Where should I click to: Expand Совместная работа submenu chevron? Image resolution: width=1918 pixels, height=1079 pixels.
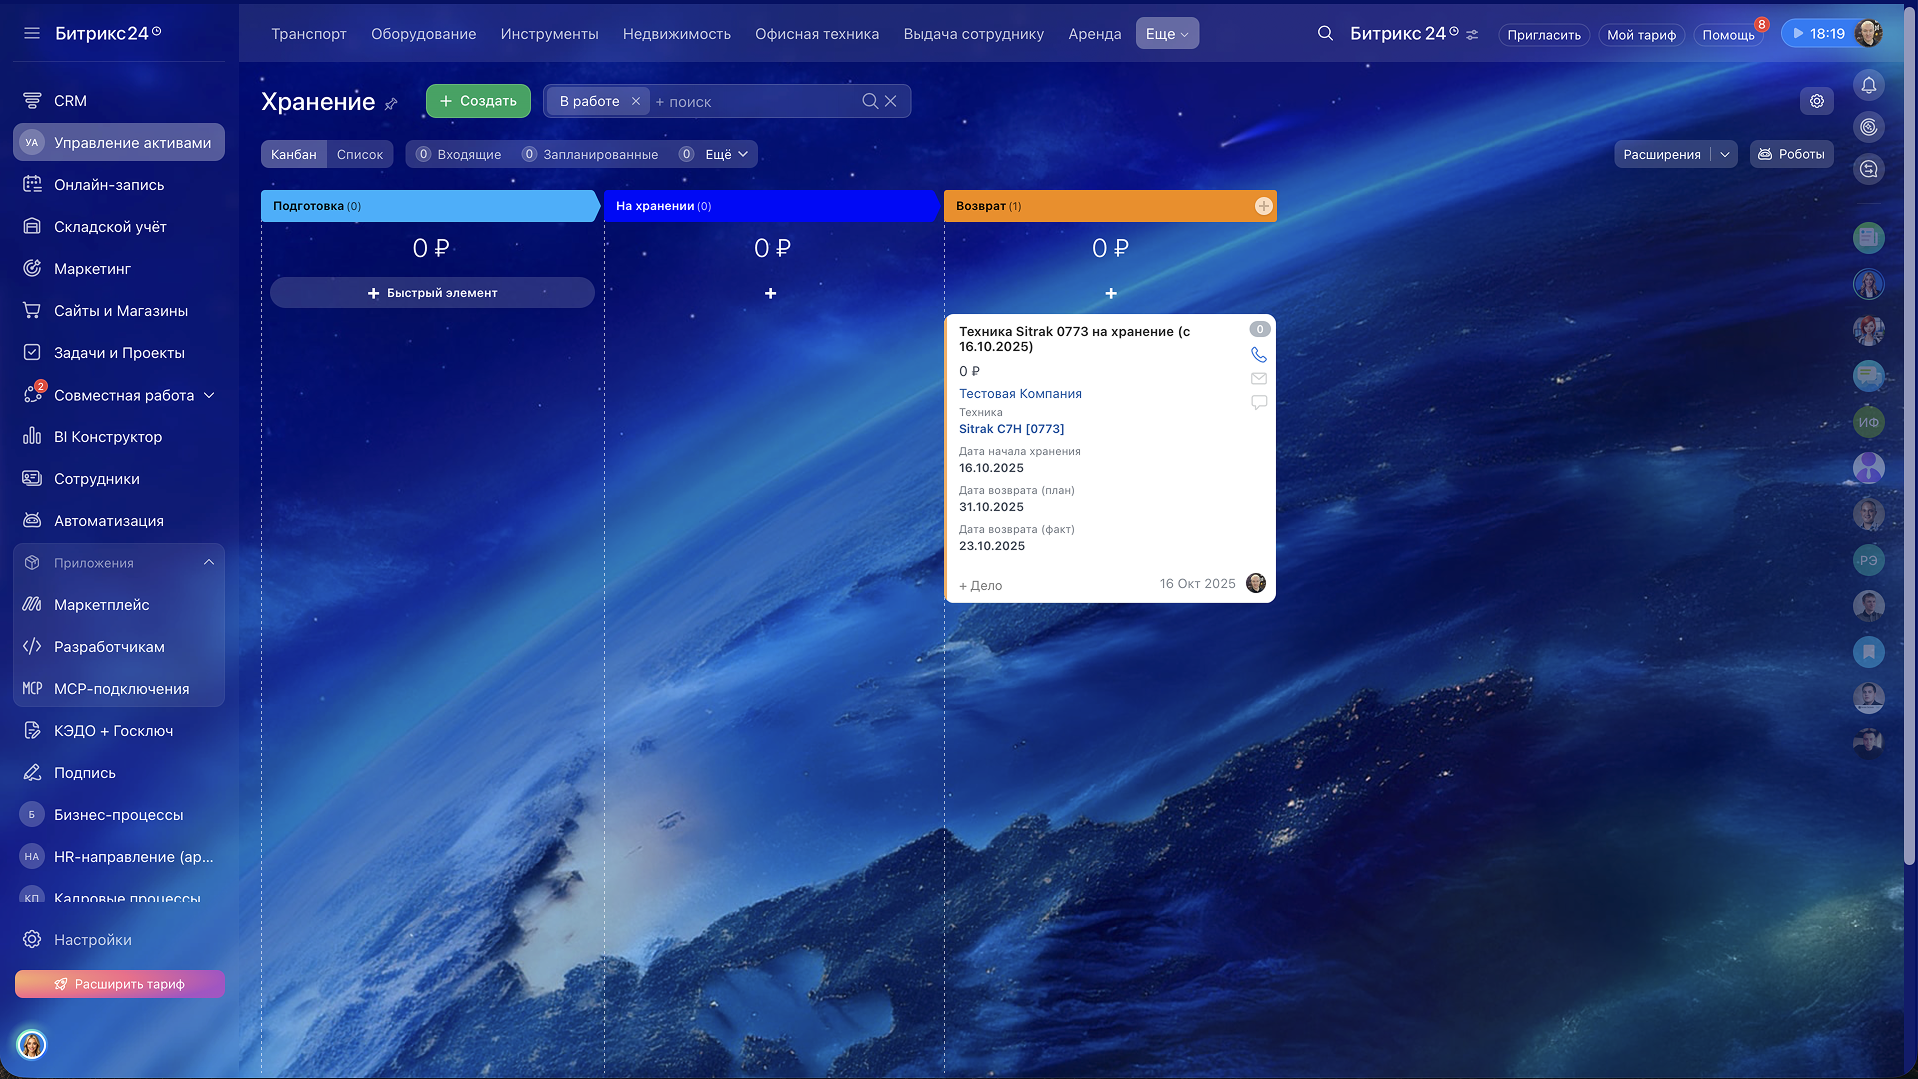click(209, 395)
